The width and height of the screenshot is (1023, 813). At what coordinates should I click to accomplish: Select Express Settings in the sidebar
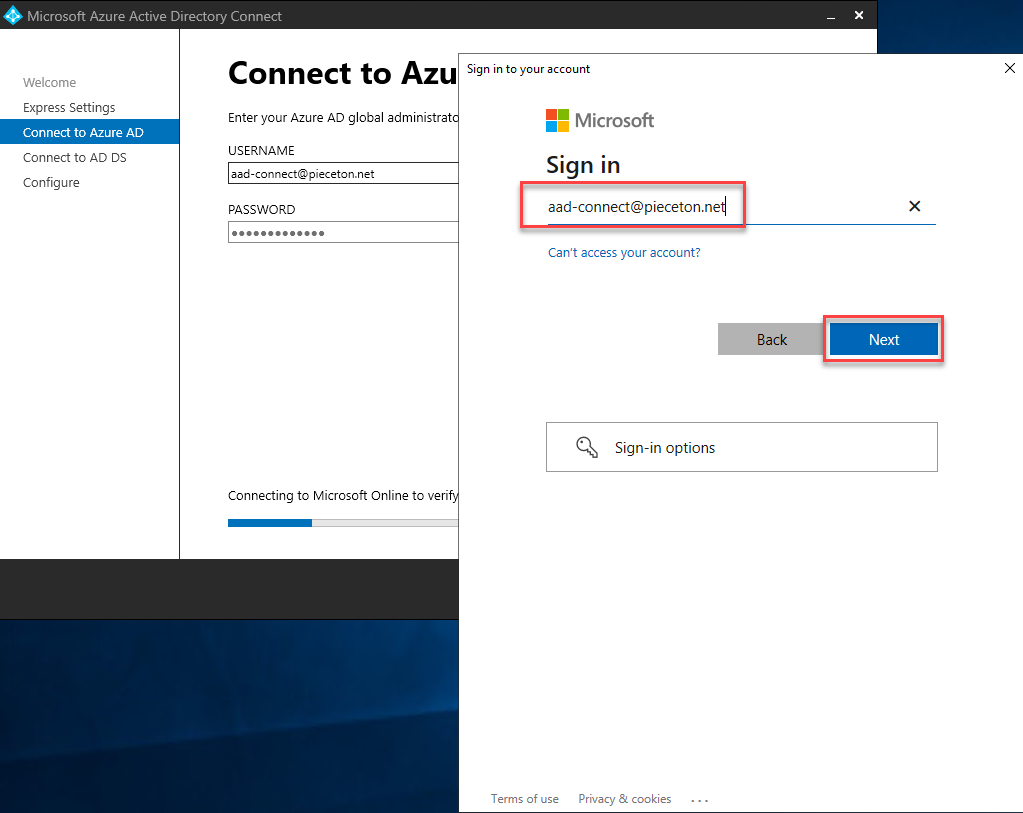(x=69, y=107)
